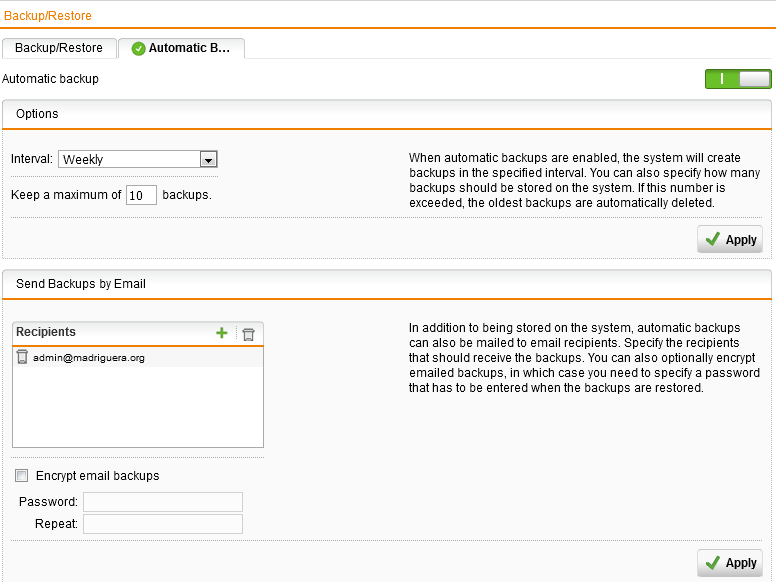The image size is (776, 582).
Task: Click the Interval dropdown arrow button
Action: [208, 159]
